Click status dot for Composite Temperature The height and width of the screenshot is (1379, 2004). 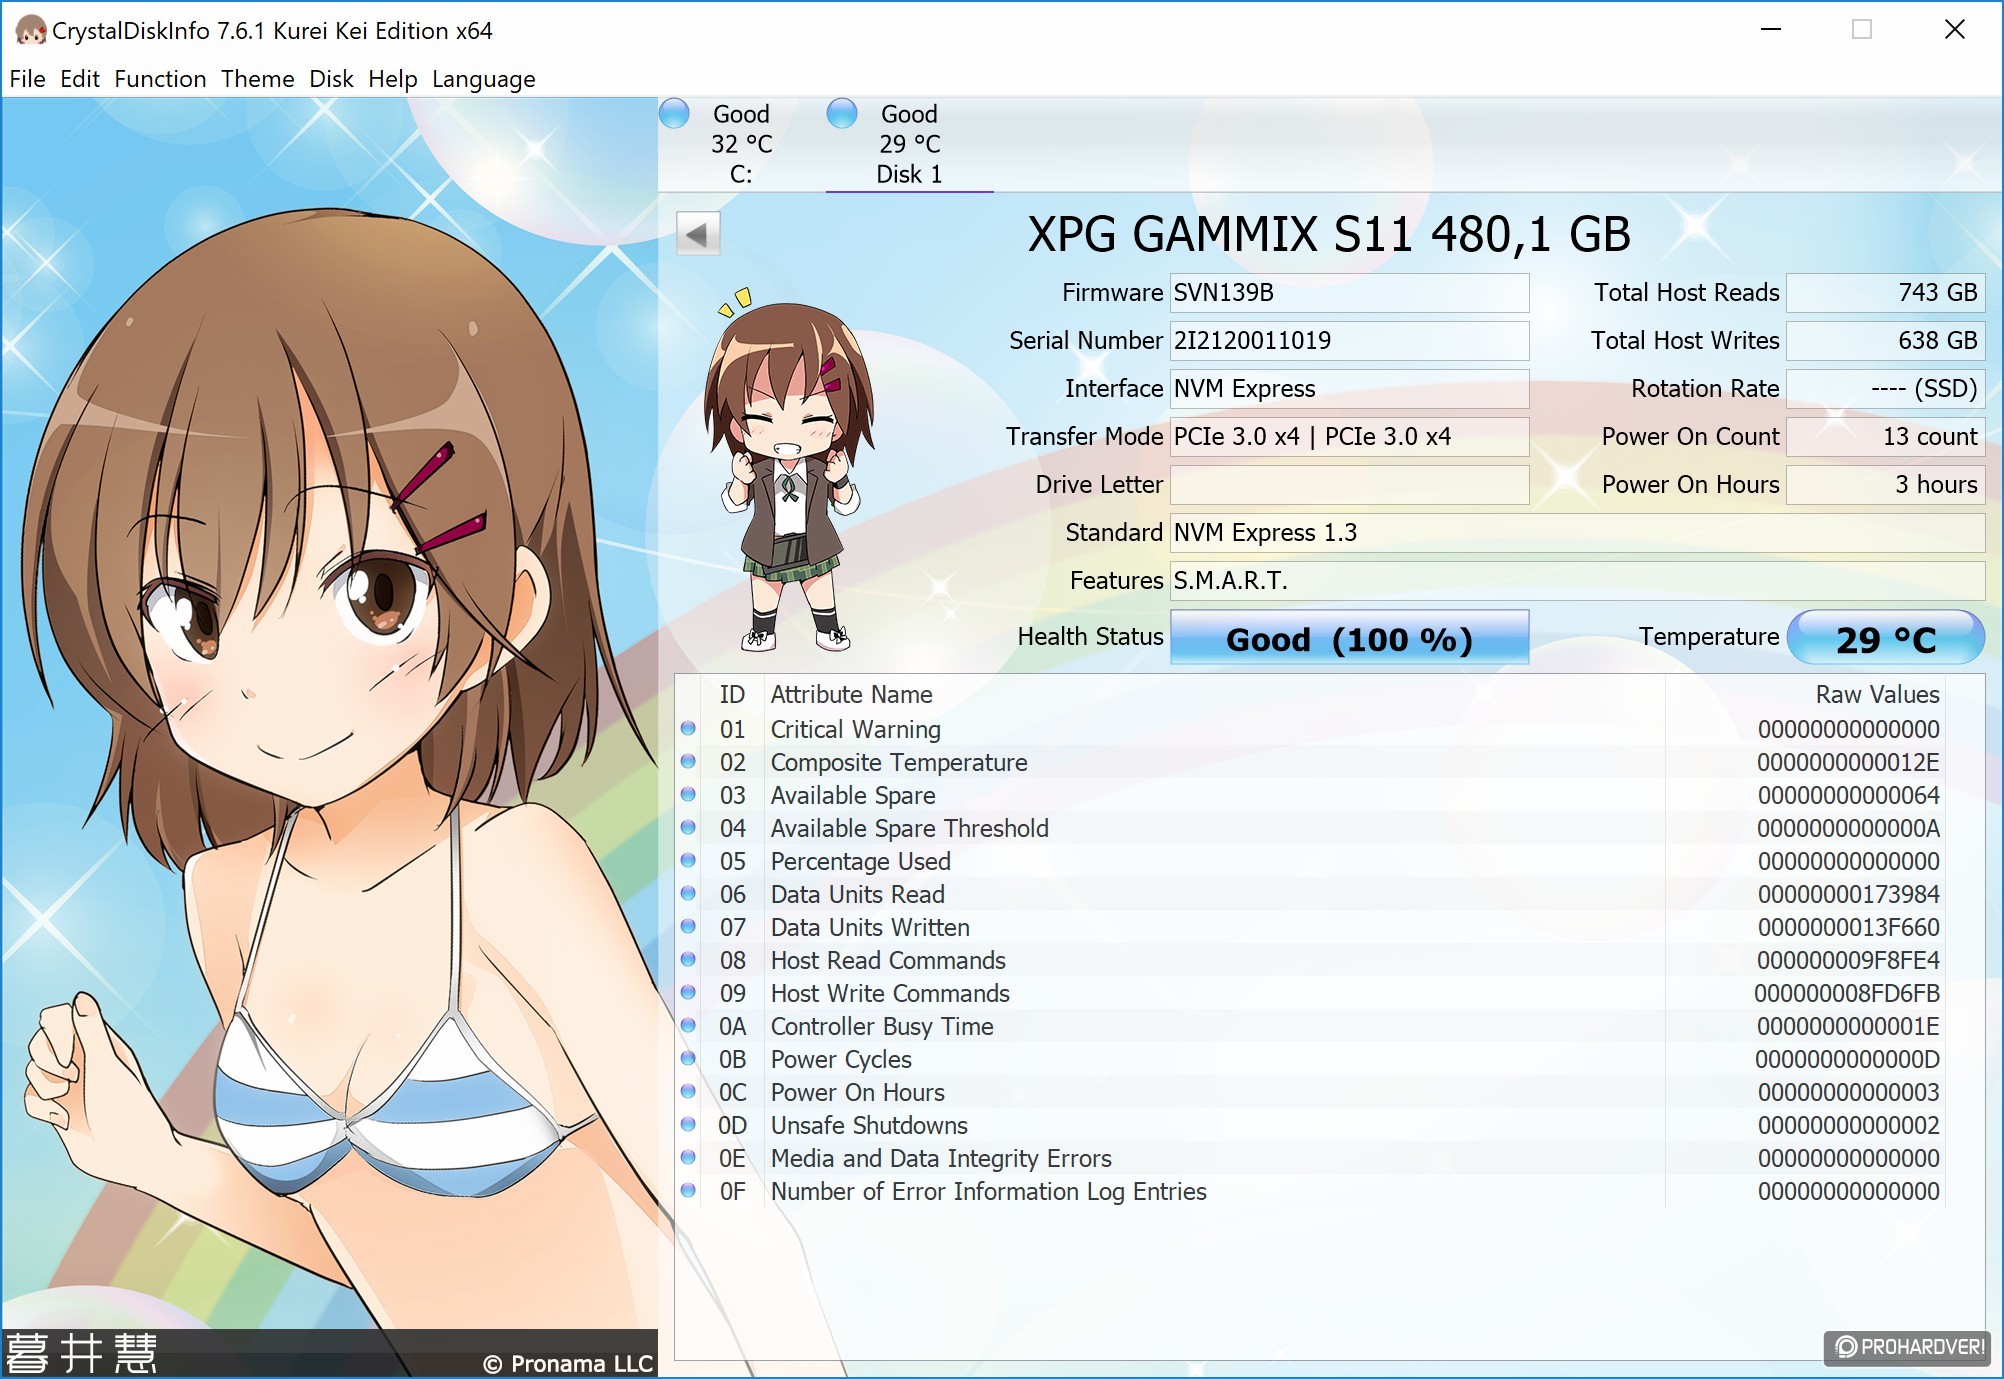[x=688, y=762]
